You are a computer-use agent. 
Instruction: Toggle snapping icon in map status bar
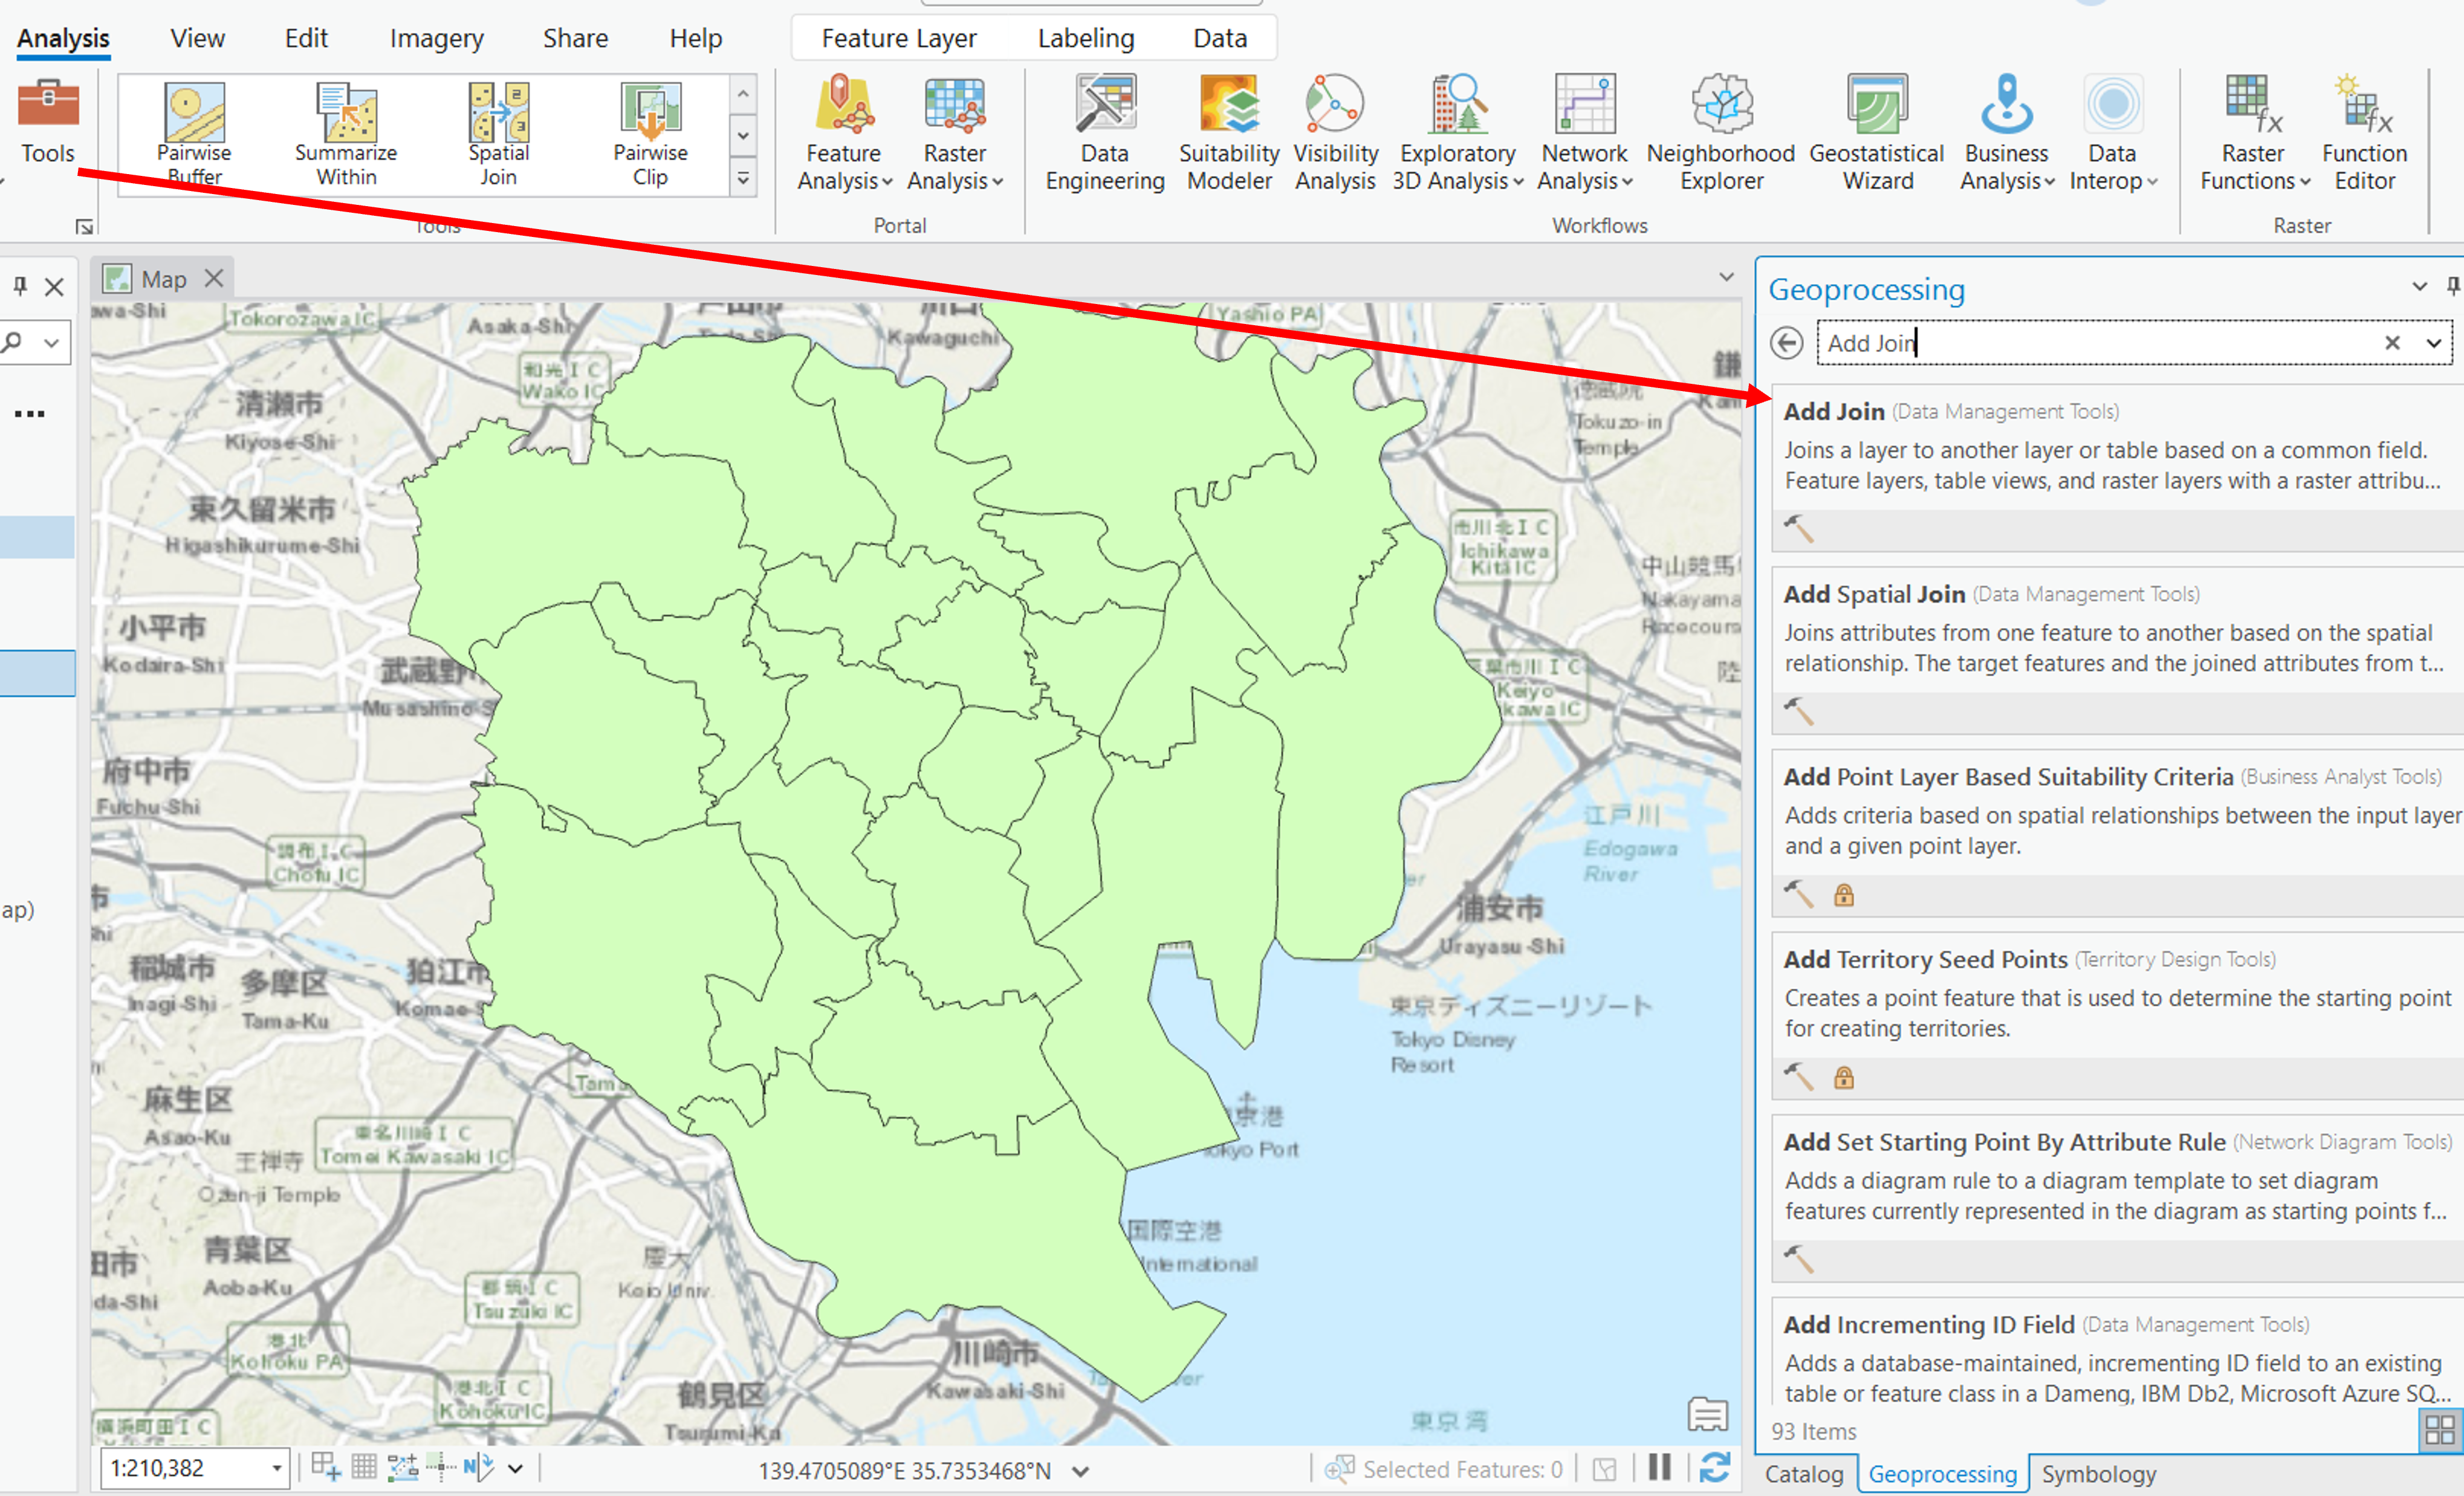pyautogui.click(x=403, y=1467)
